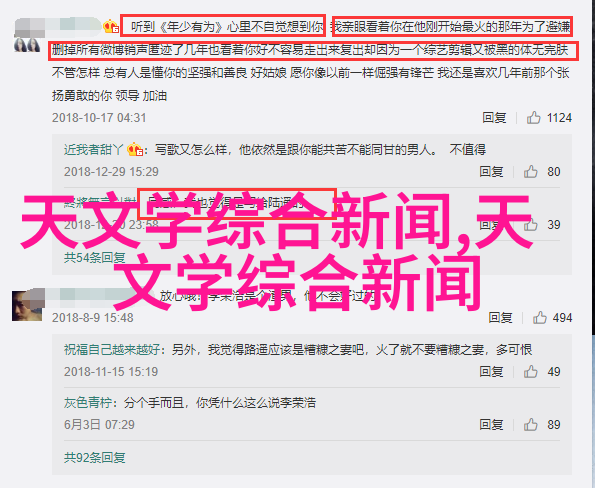Click crown badge next to 近我者甜丫
Viewport: 595px width, 488px height.
coord(134,150)
